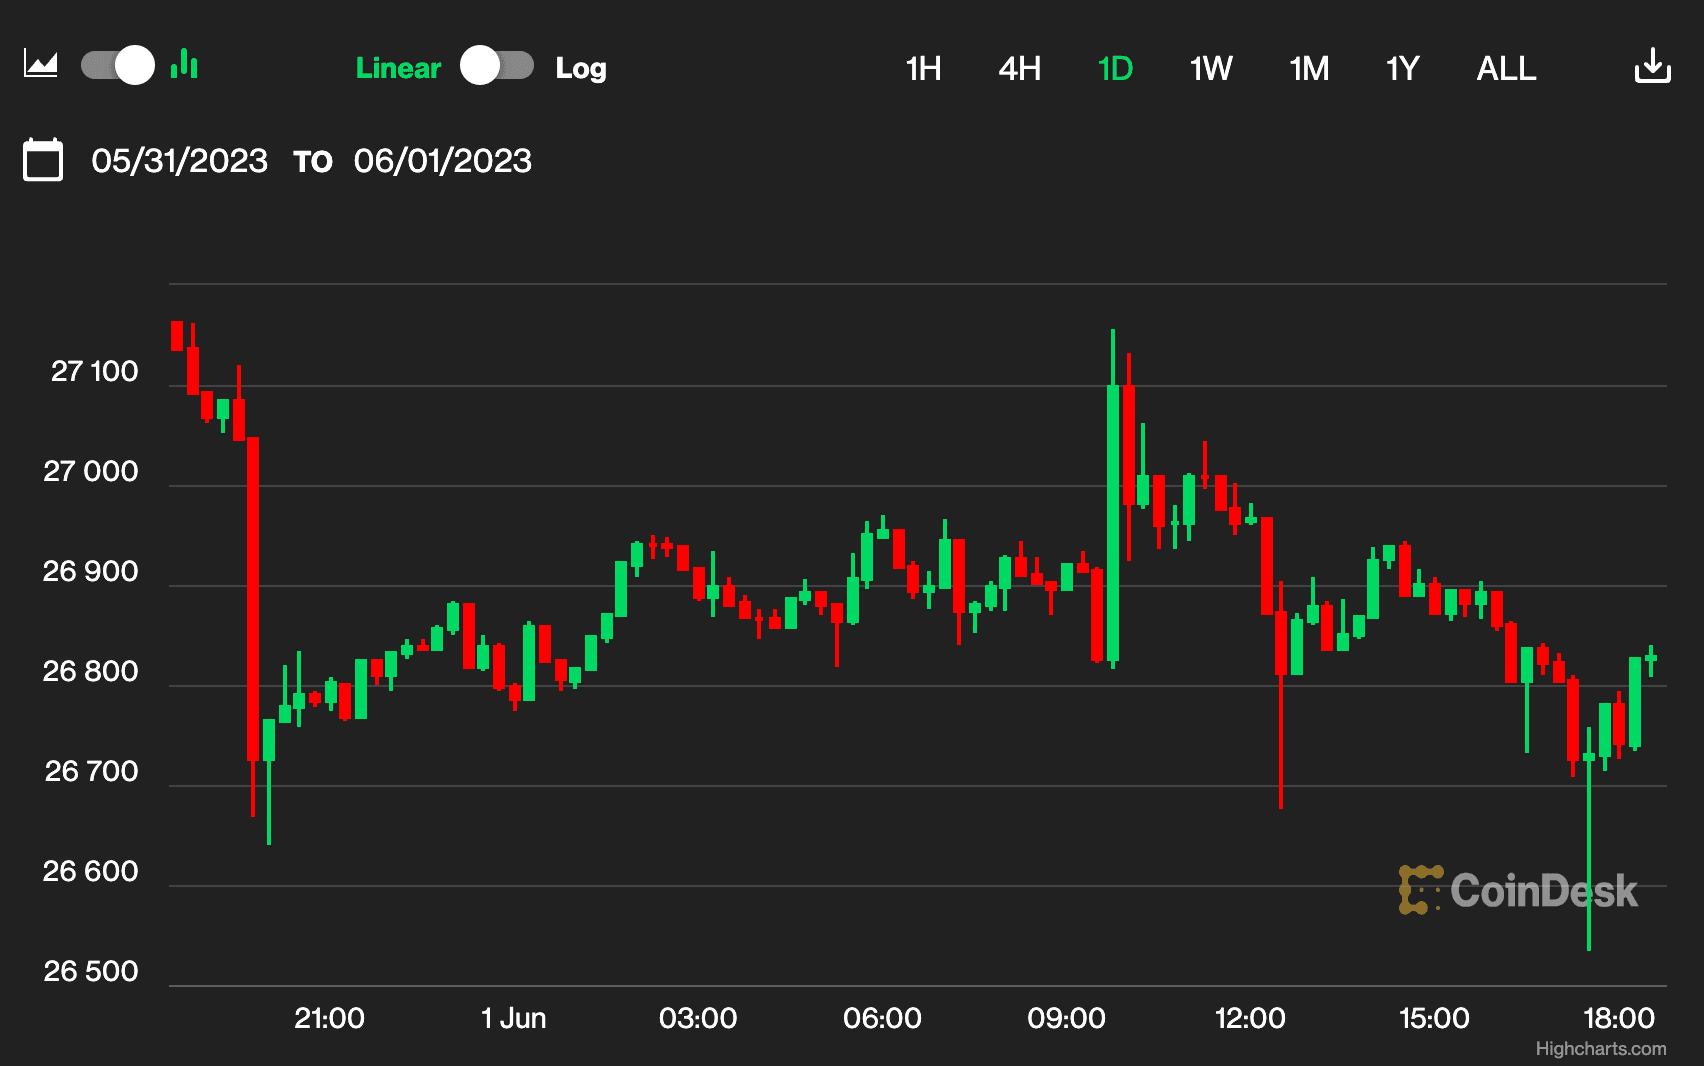Click the 27 100 price axis label
1704x1066 pixels.
94,371
